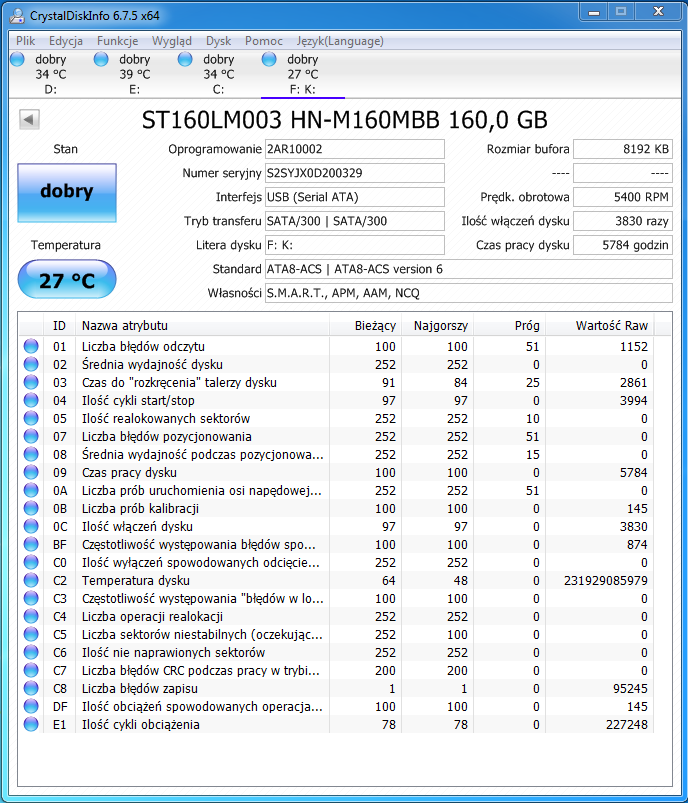688x803 pixels.
Task: Click status icon of attribute 0C row
Action: pos(31,526)
